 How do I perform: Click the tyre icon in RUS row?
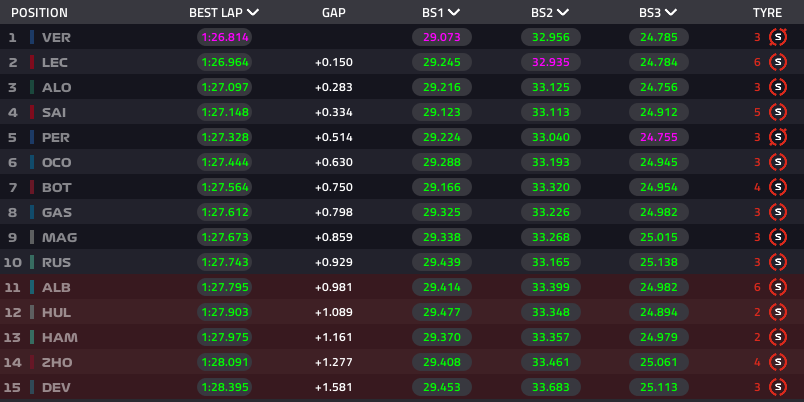[778, 263]
